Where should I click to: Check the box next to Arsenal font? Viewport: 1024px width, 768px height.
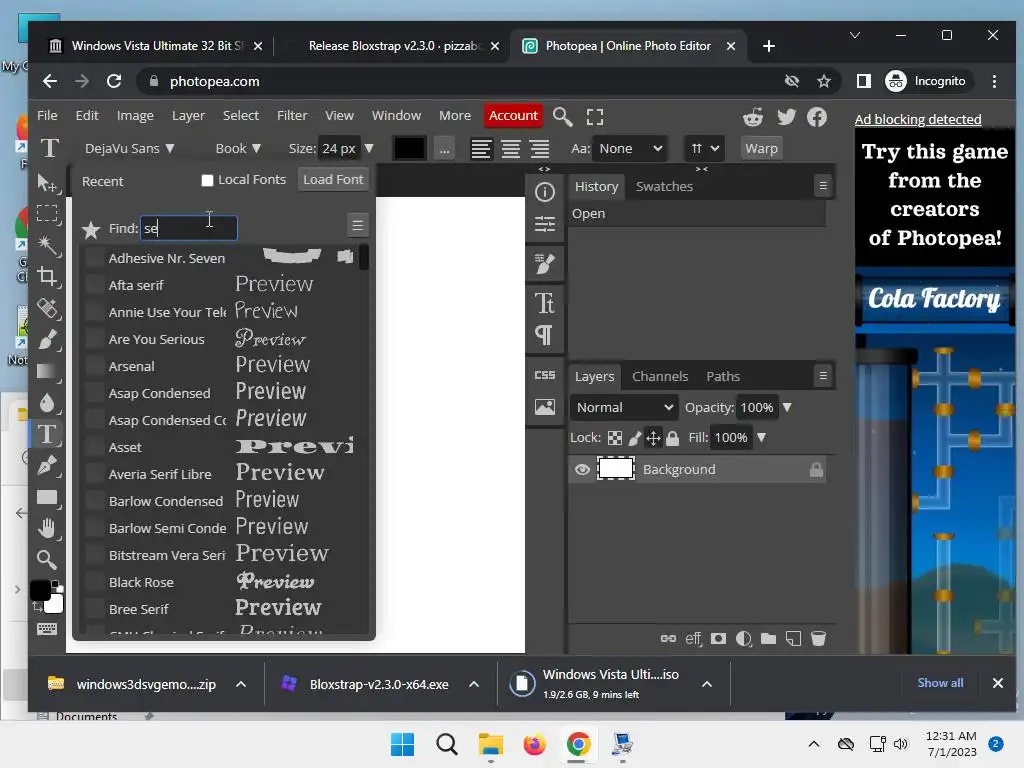point(95,366)
